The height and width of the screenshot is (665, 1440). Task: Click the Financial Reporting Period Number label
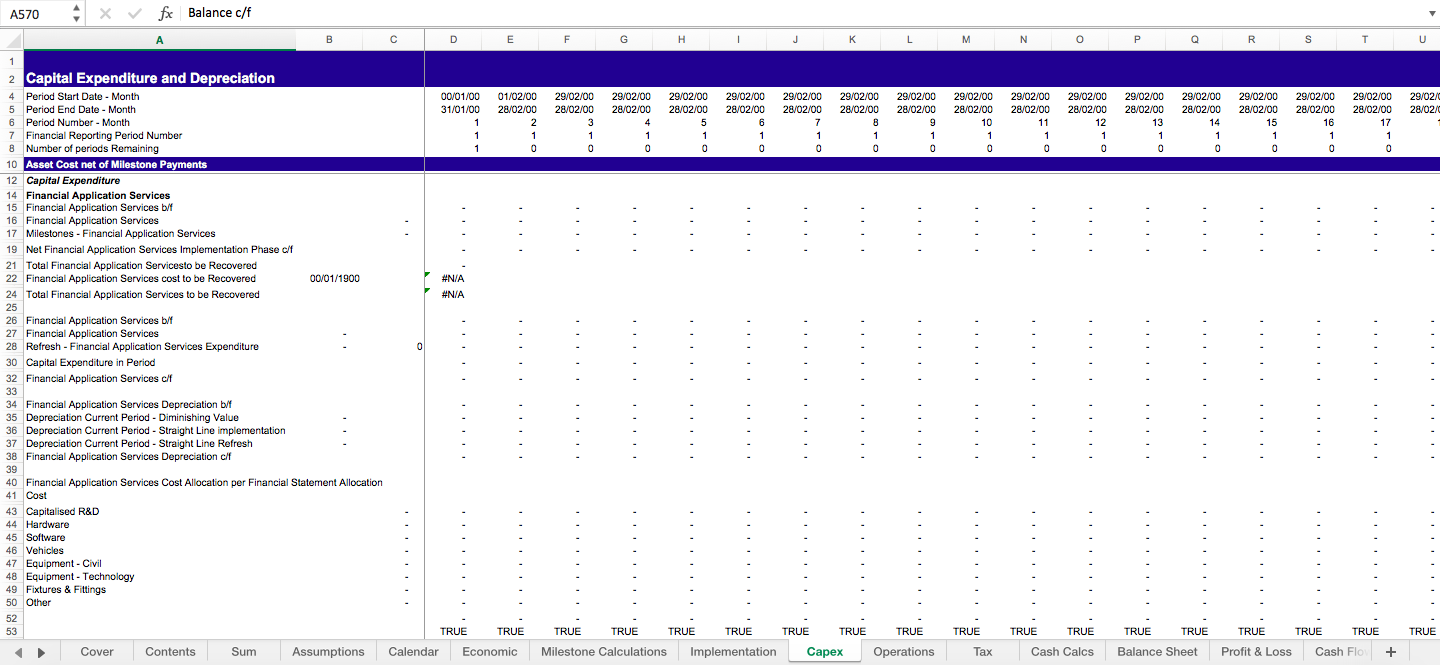pos(104,136)
